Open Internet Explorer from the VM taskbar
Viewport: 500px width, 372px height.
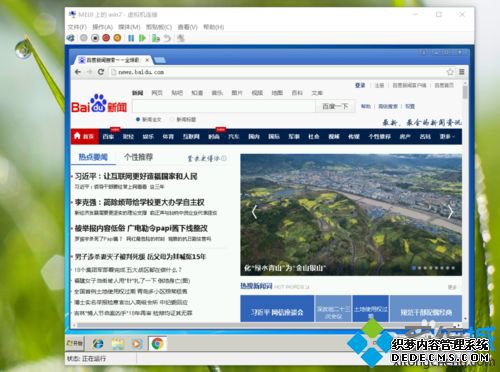(98, 343)
